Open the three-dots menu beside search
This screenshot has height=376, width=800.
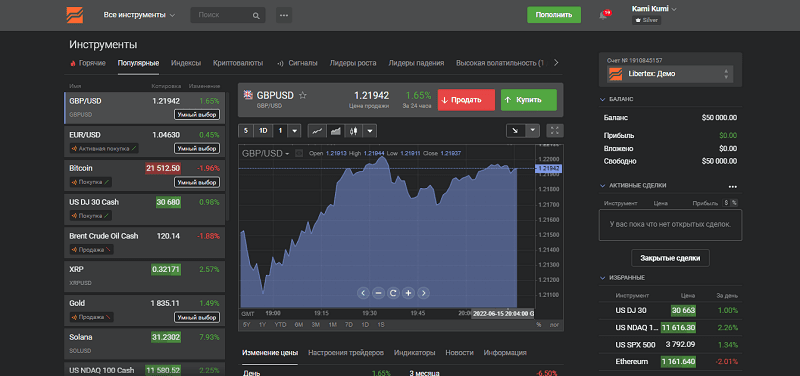click(284, 15)
